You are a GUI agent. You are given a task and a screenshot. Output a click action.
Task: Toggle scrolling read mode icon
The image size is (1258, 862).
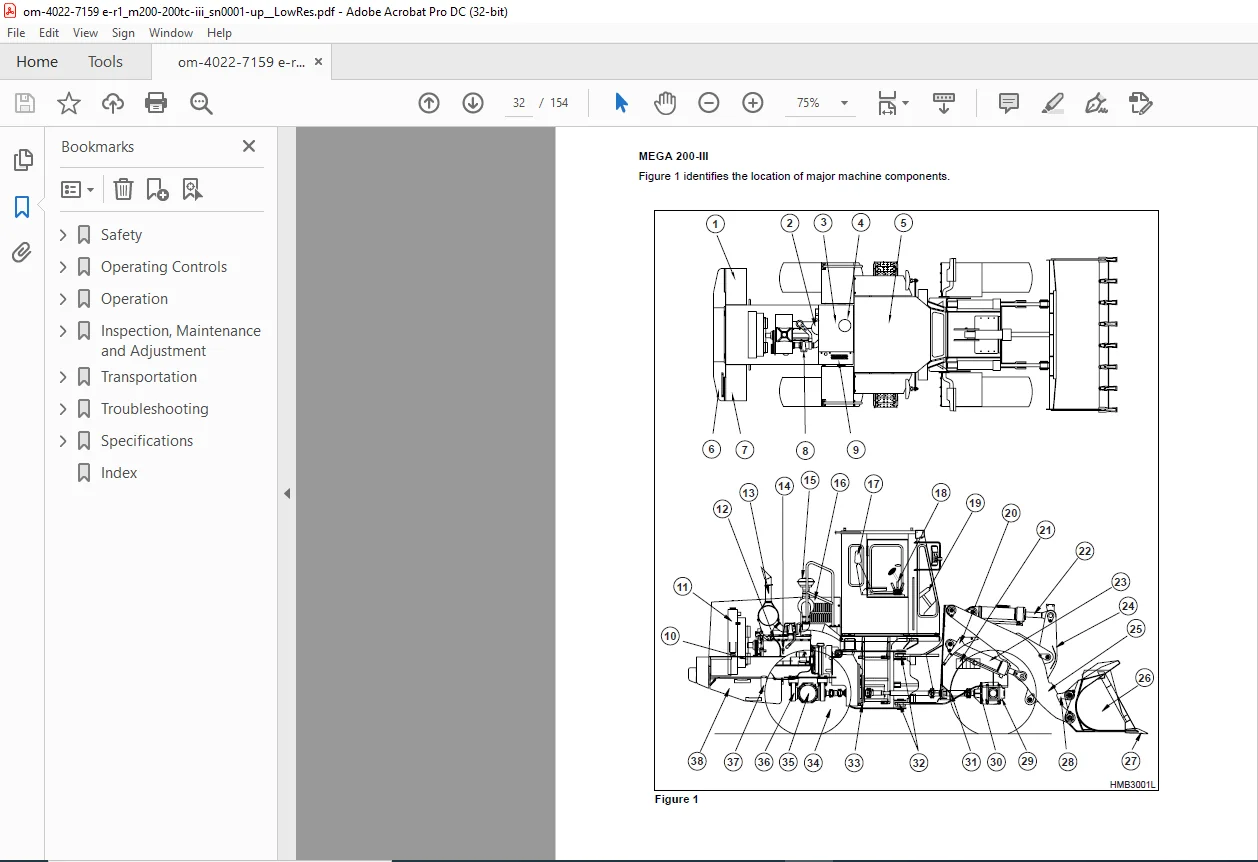pyautogui.click(x=944, y=103)
